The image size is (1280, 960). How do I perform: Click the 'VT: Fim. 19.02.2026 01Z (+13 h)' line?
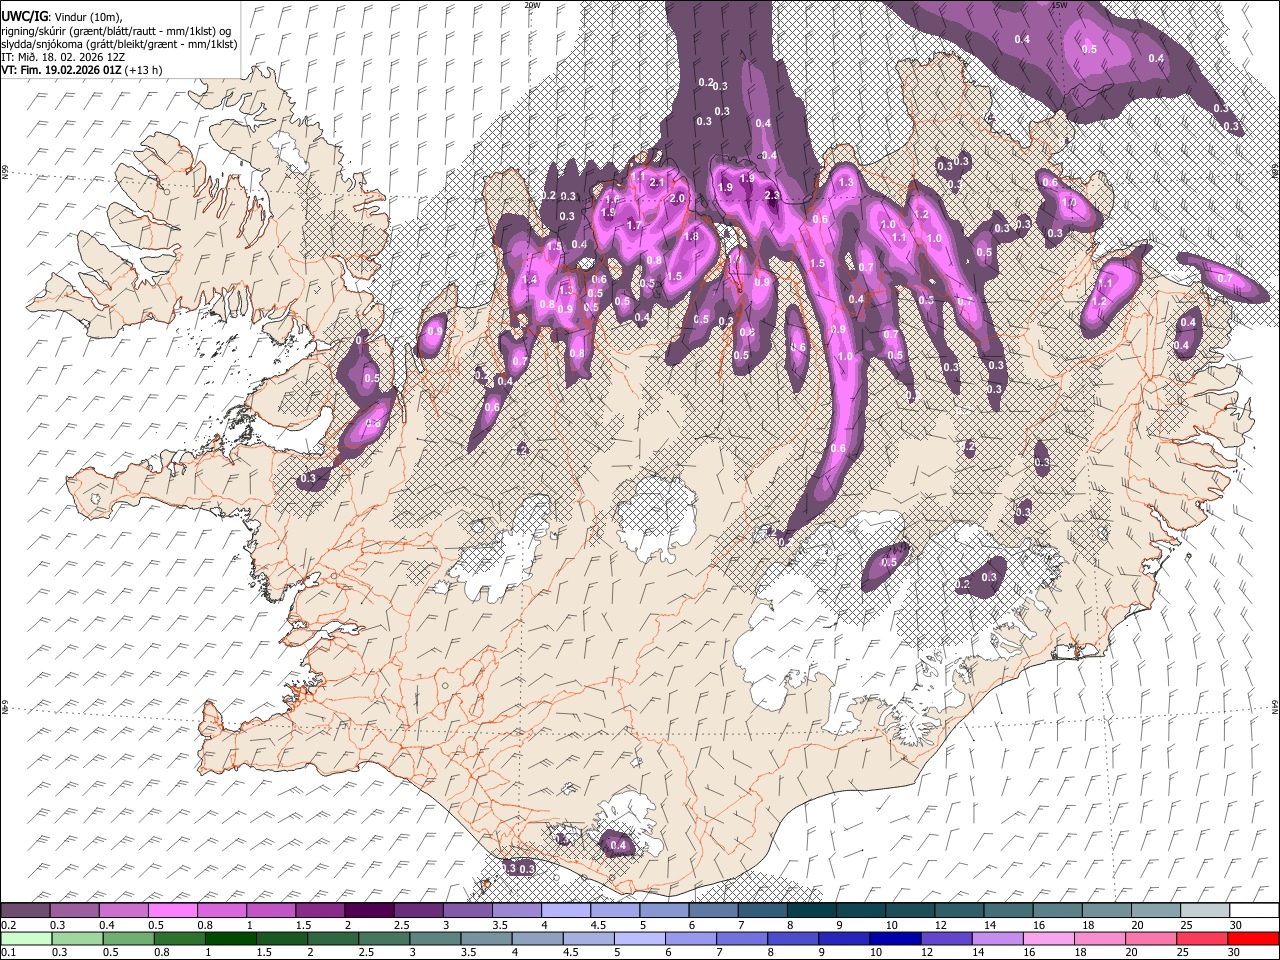click(x=81, y=70)
